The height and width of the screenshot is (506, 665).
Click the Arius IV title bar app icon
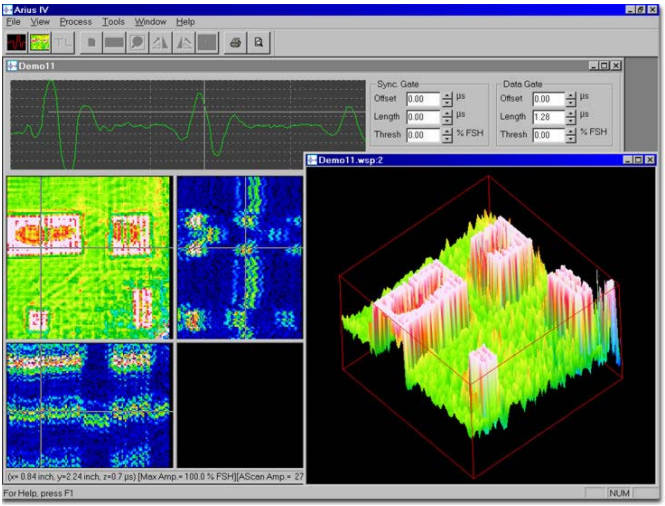[8, 9]
